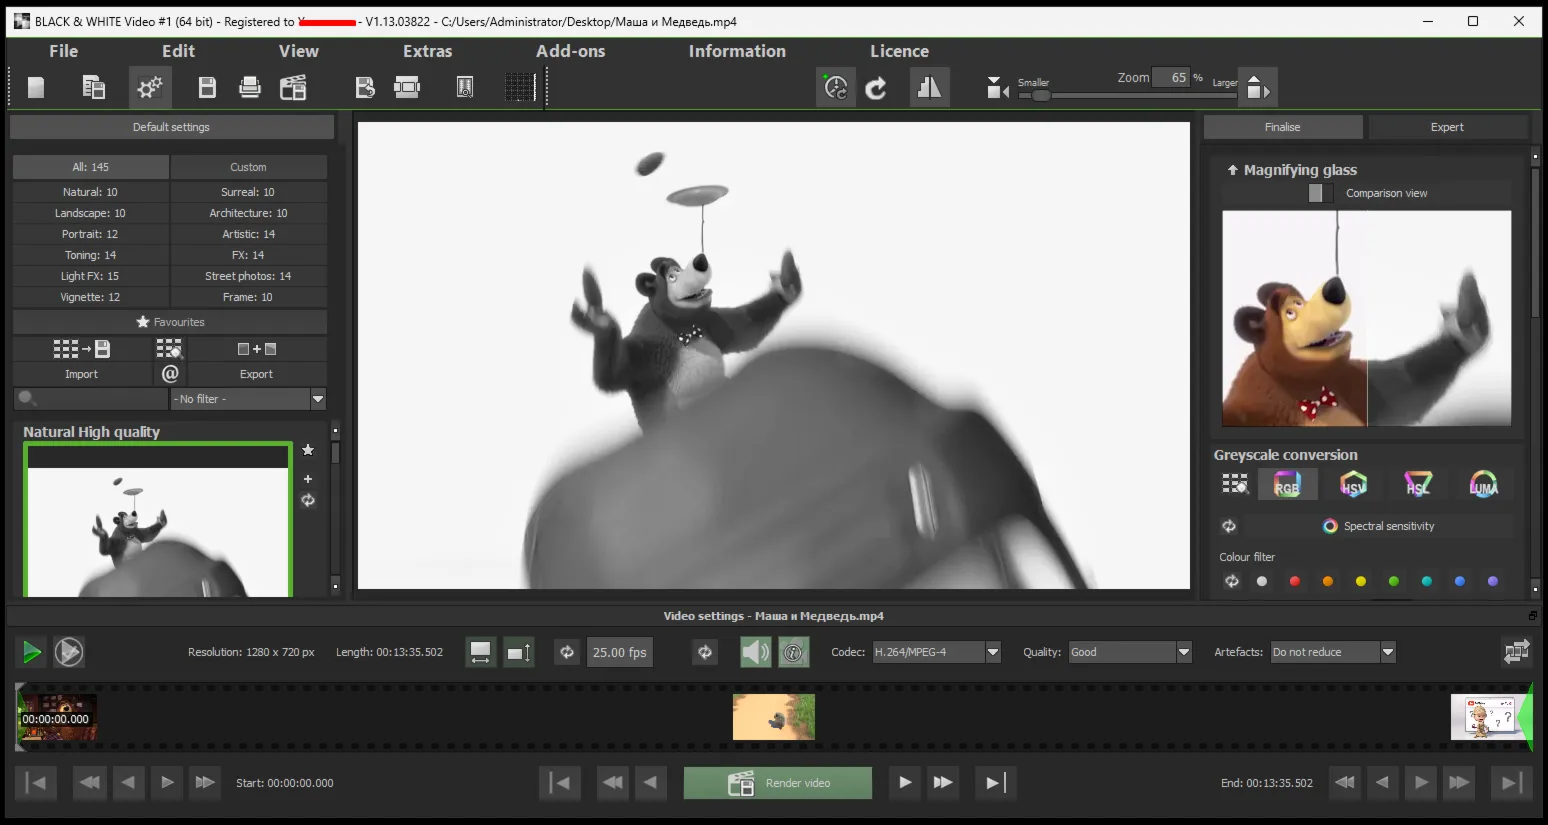Image resolution: width=1548 pixels, height=825 pixels.
Task: Click the batch processing documents icon
Action: [93, 88]
